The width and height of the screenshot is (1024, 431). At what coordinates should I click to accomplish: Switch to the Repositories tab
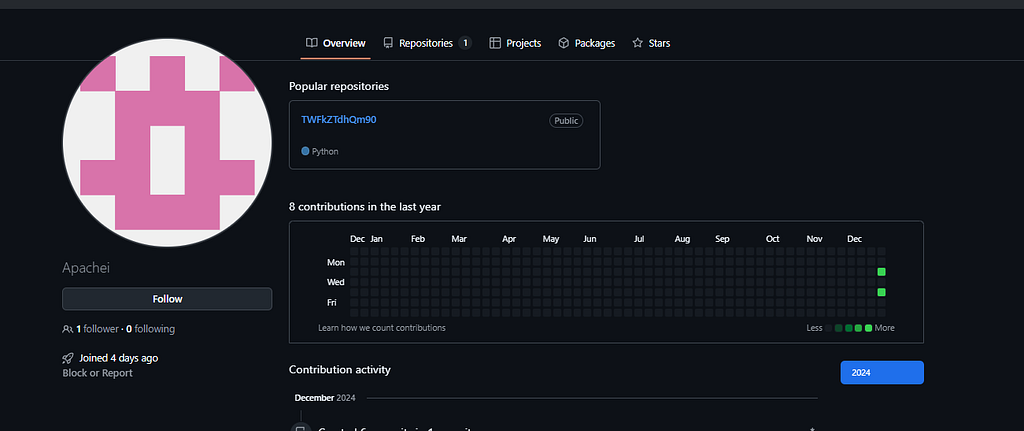(x=427, y=43)
